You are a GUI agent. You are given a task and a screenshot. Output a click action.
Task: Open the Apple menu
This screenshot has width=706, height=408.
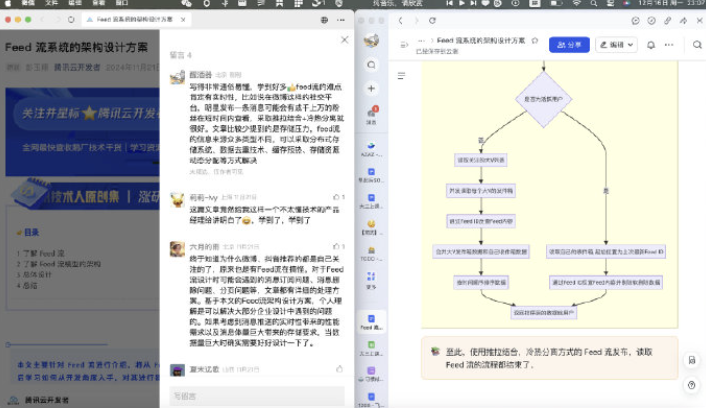click(12, 4)
